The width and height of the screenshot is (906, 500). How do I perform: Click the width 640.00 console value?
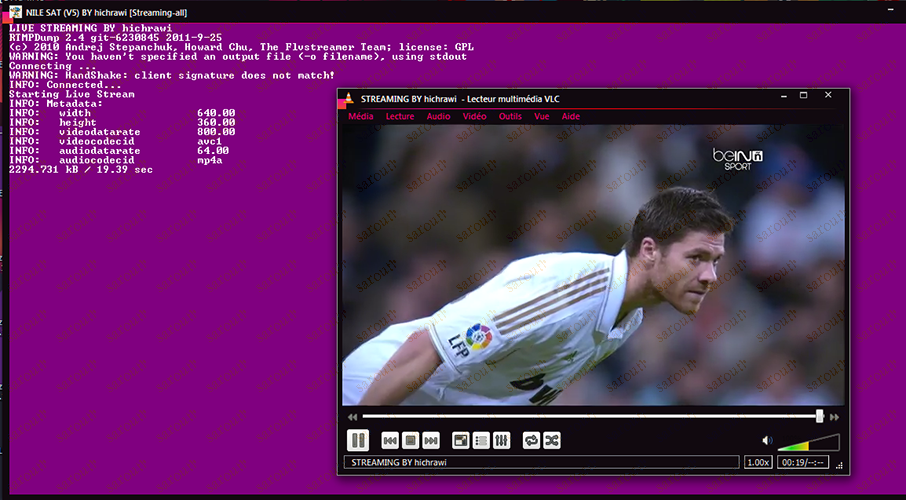coord(216,113)
